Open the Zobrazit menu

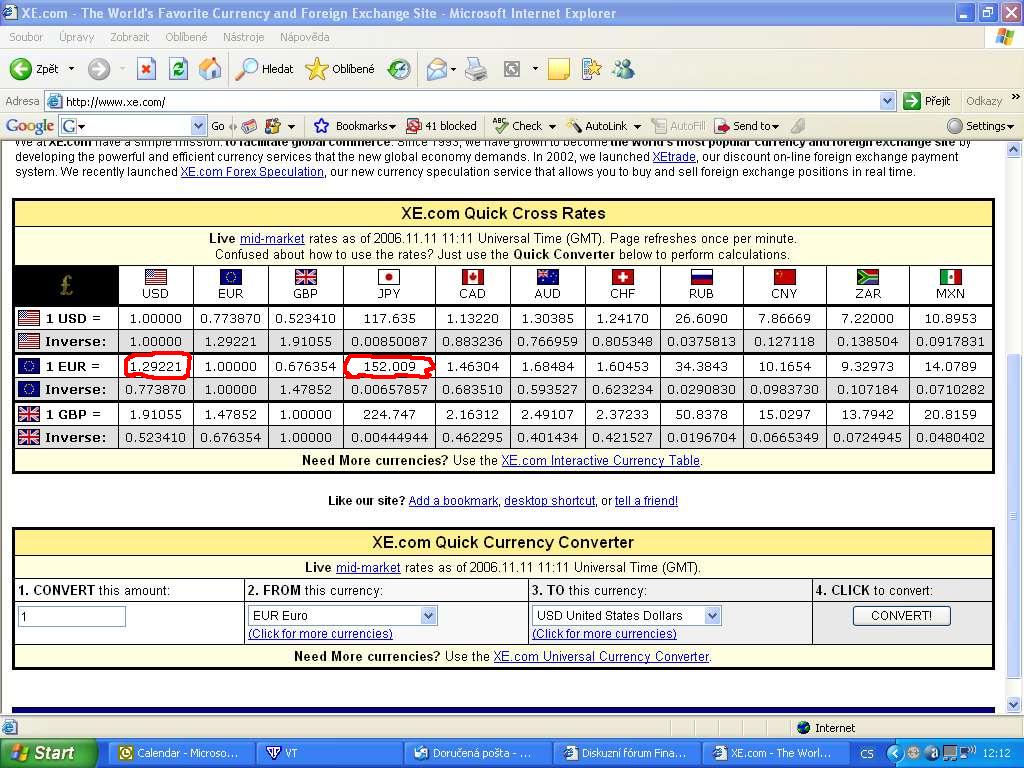[130, 37]
